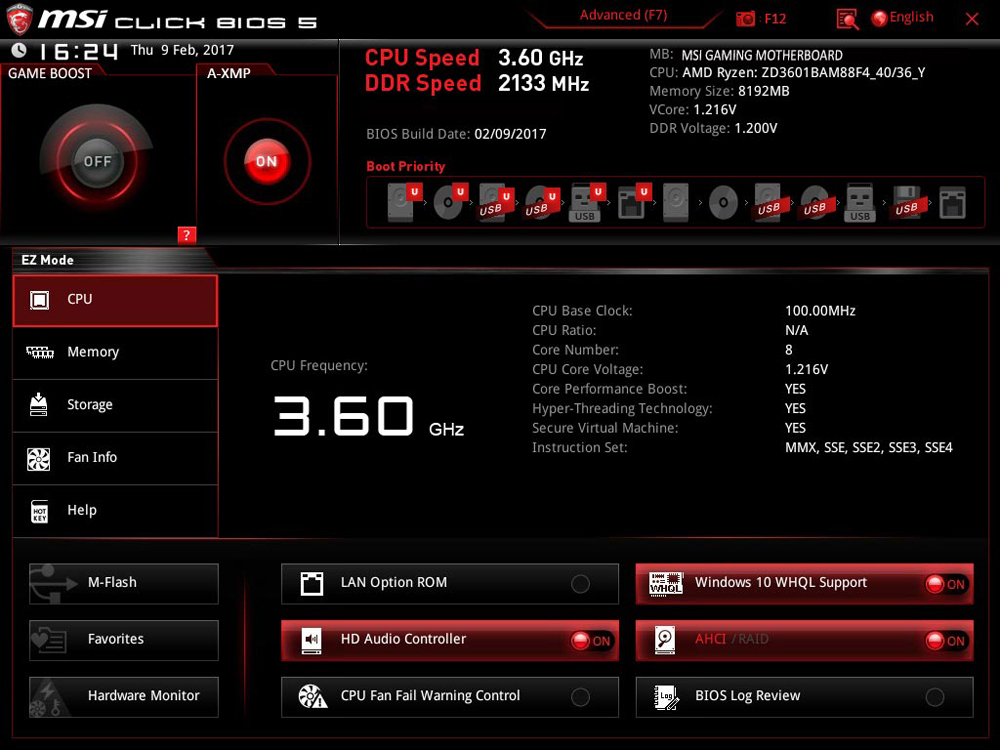Click the DDR Voltage 1.200V value
The width and height of the screenshot is (1000, 750).
pos(756,128)
